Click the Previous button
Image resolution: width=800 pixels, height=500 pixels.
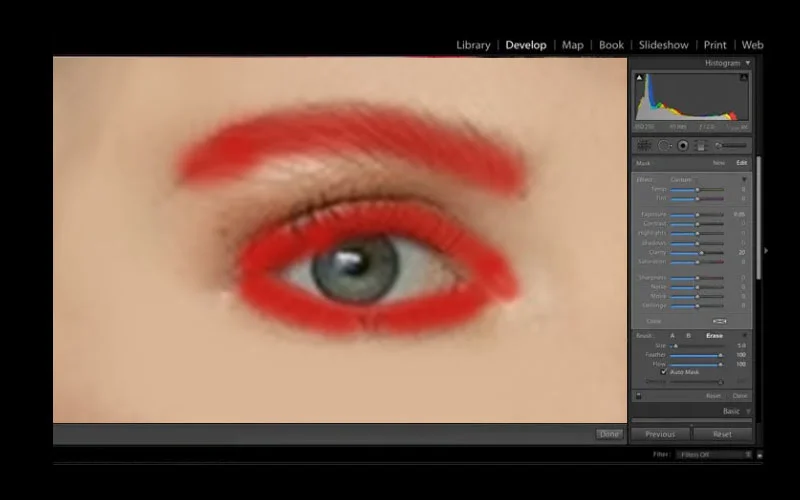660,434
